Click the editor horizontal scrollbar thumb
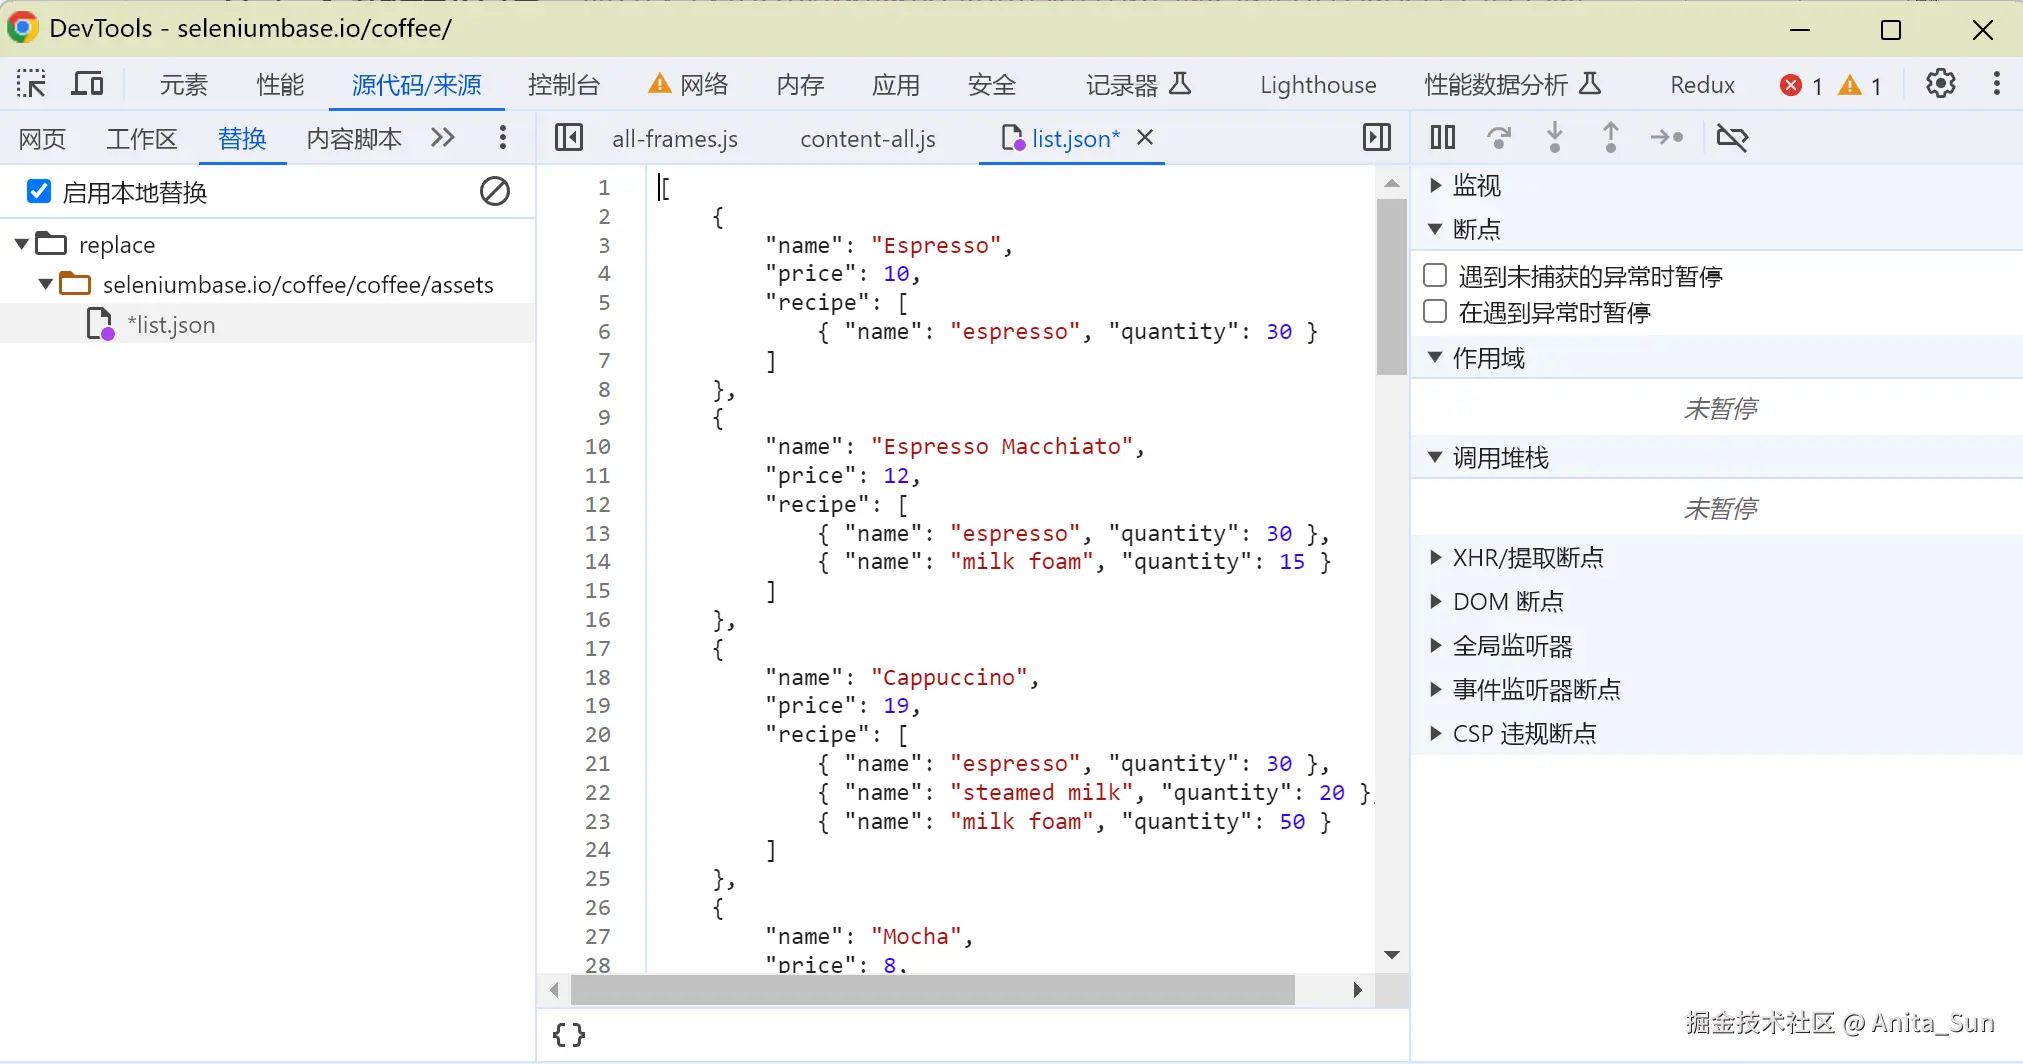Viewport: 2023px width, 1064px height. (932, 990)
